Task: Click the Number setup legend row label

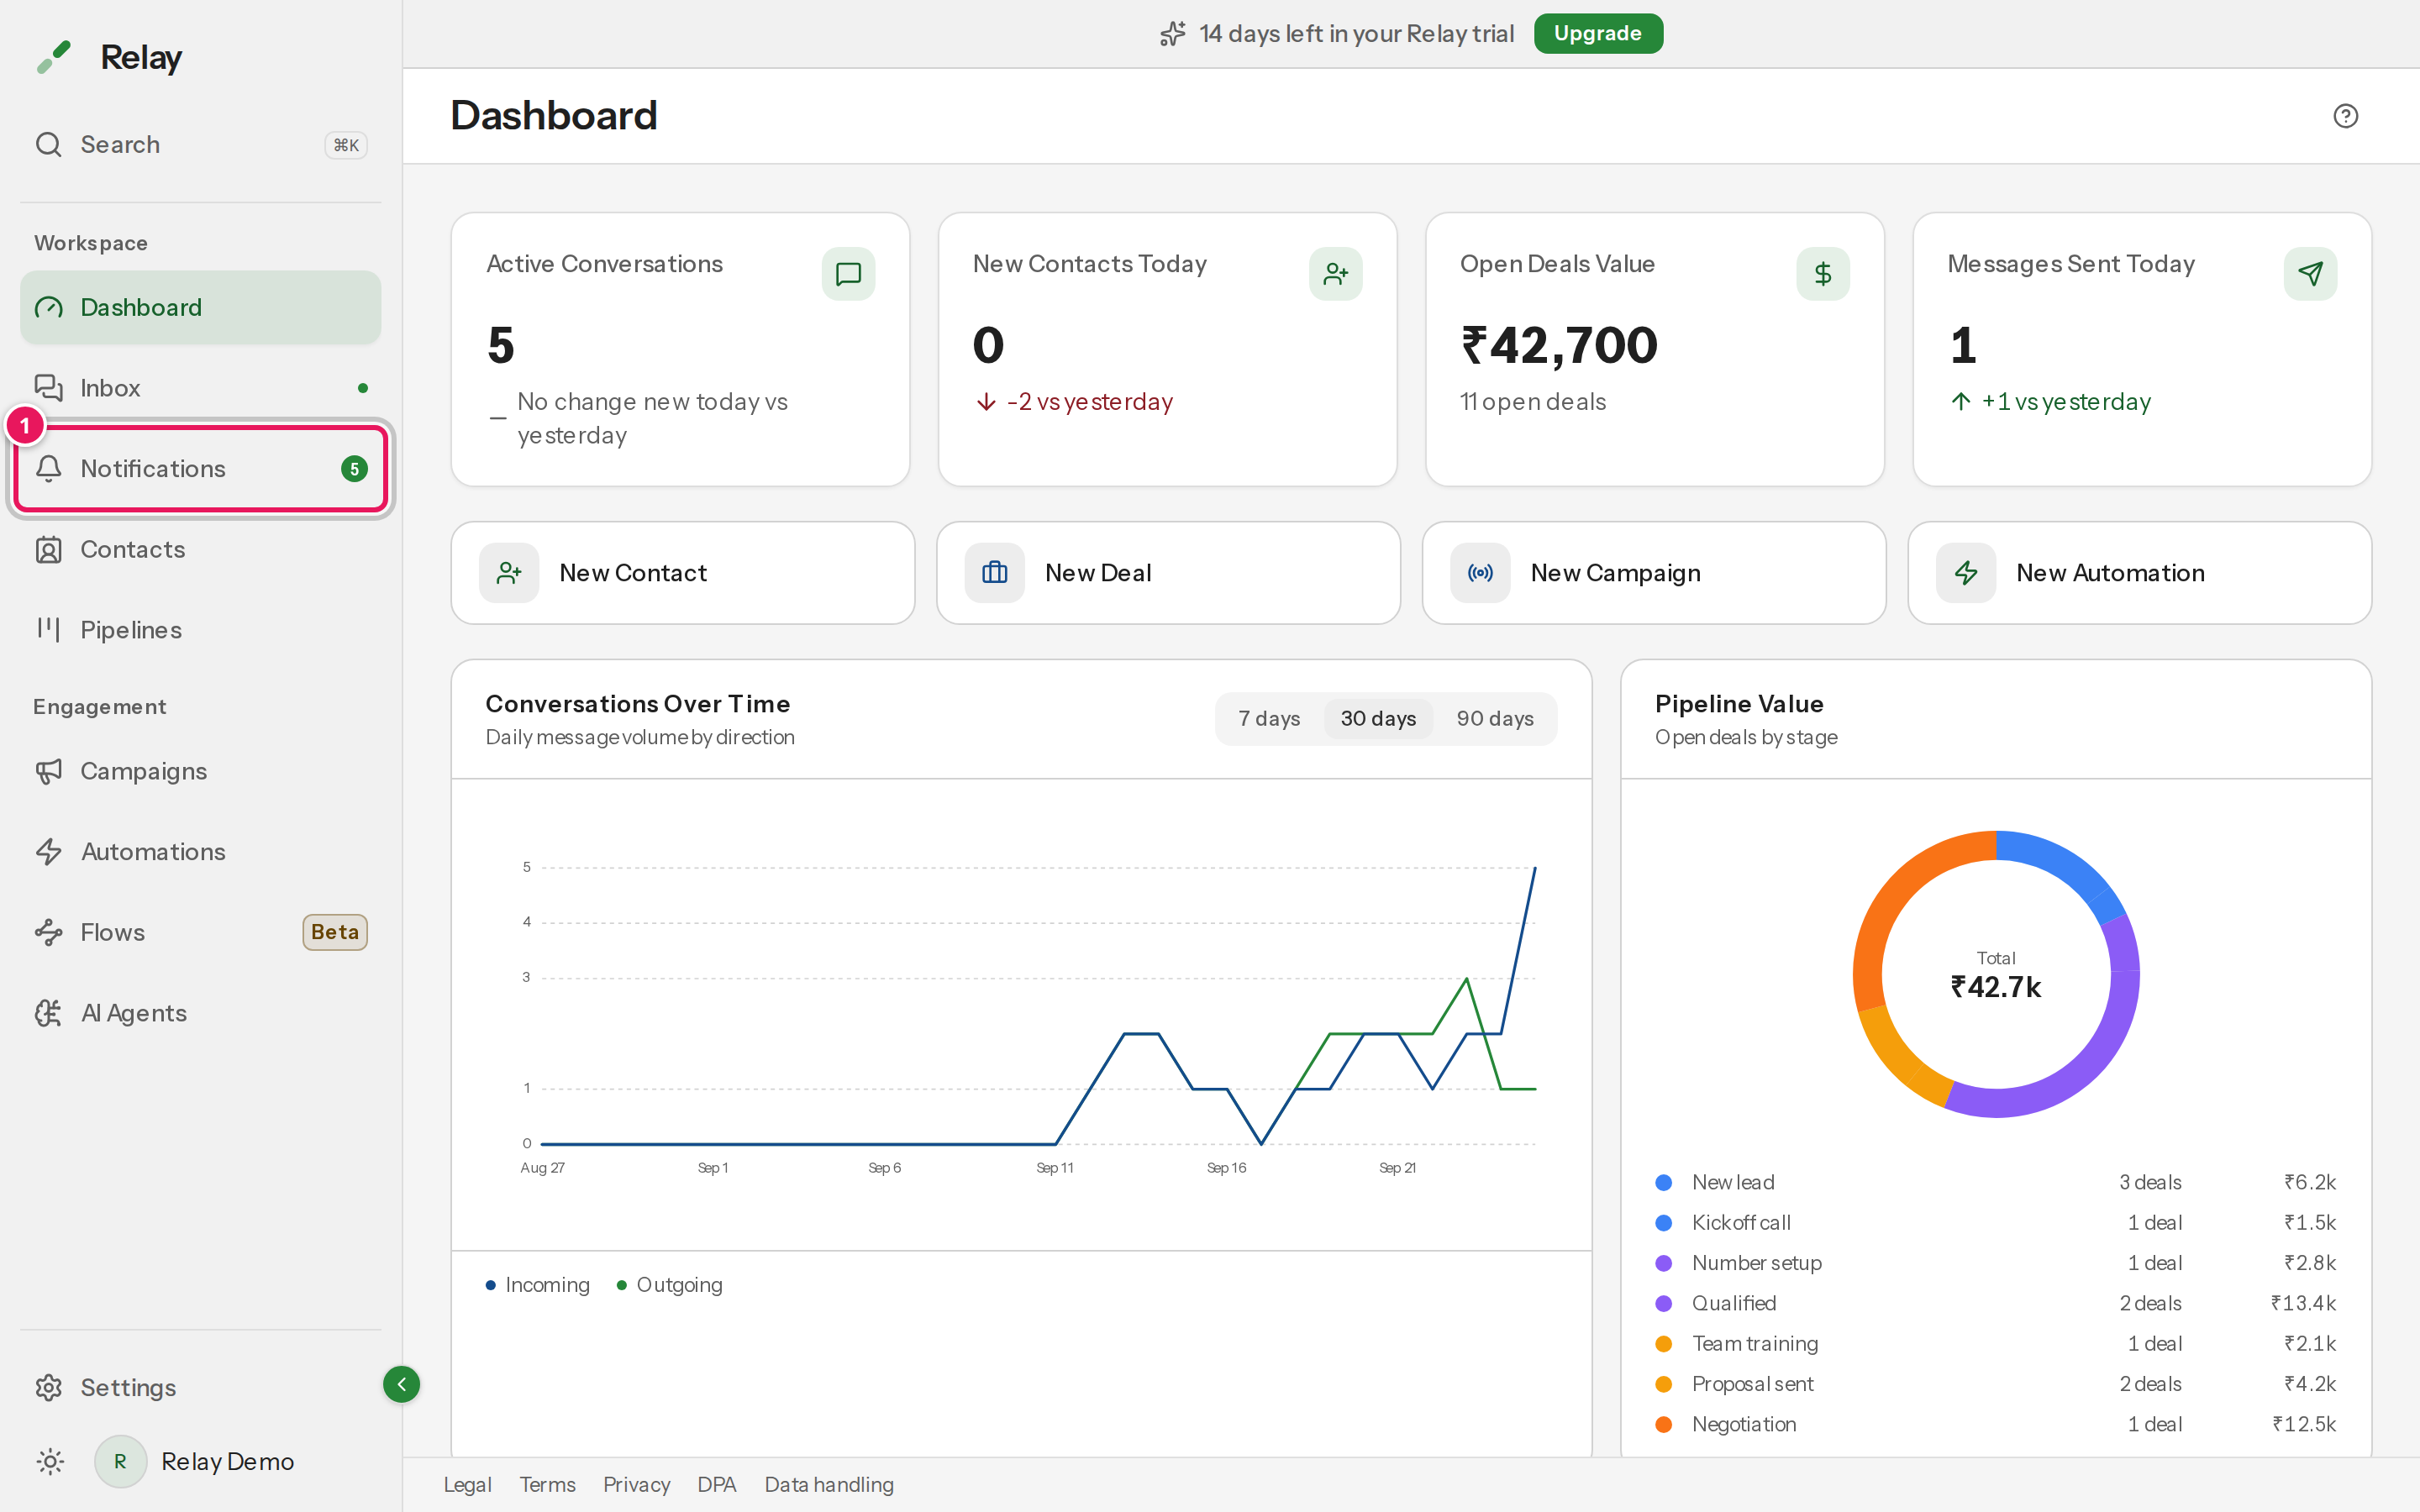Action: (1757, 1263)
